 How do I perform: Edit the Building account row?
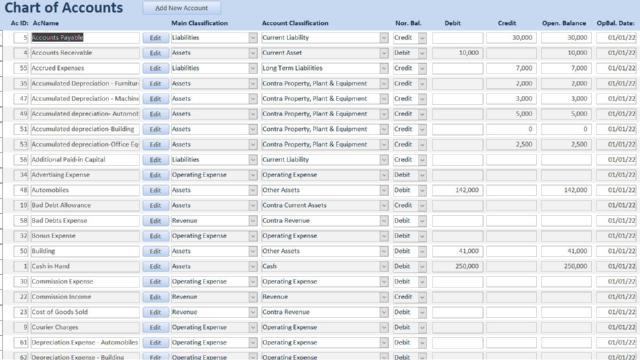pos(156,251)
